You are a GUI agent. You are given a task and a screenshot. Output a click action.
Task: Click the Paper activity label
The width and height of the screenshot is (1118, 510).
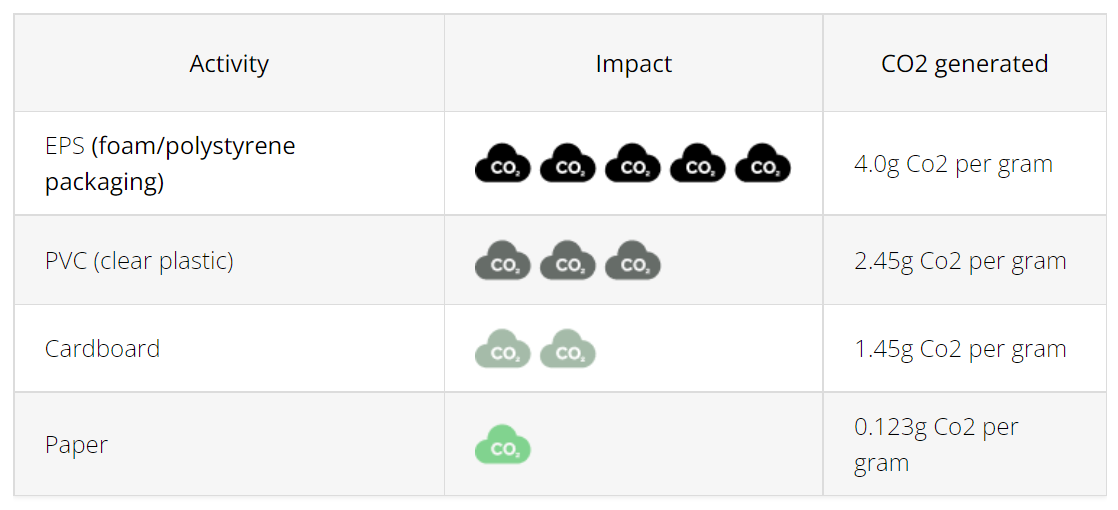tap(76, 445)
